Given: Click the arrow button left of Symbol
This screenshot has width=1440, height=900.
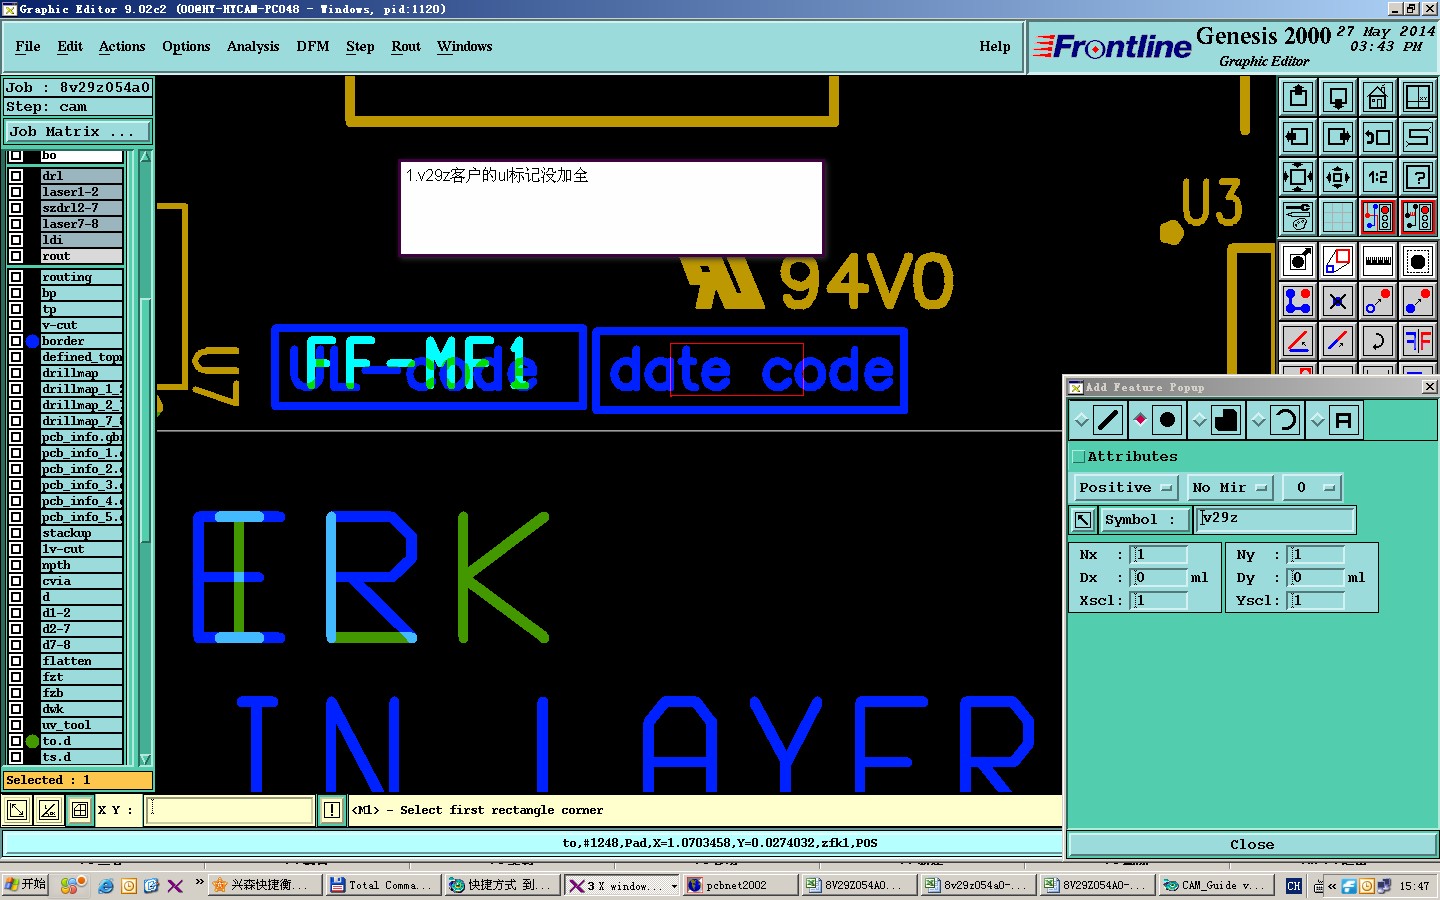Looking at the screenshot, I should 1083,520.
